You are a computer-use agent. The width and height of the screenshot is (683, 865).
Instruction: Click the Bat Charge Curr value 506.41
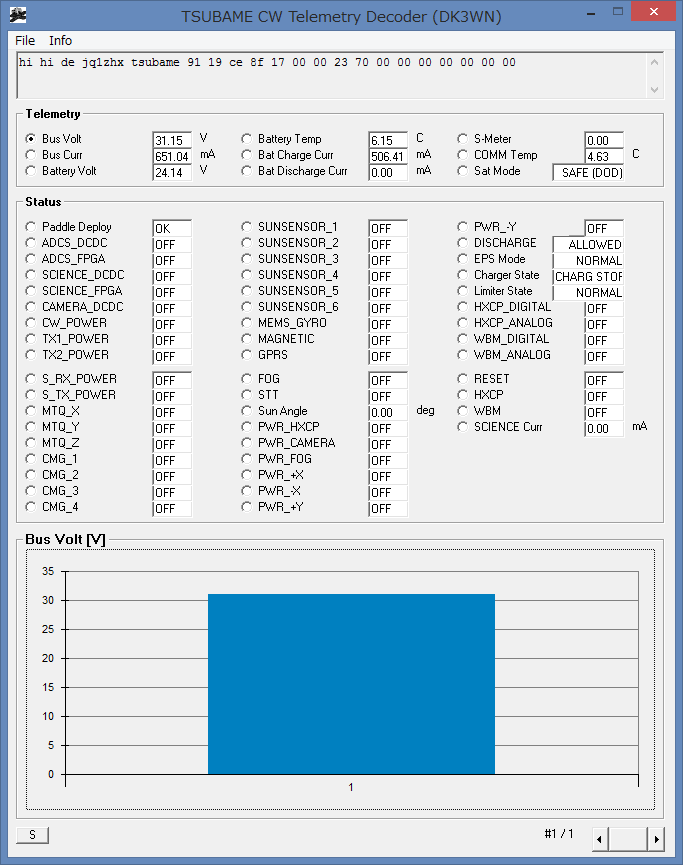point(388,156)
